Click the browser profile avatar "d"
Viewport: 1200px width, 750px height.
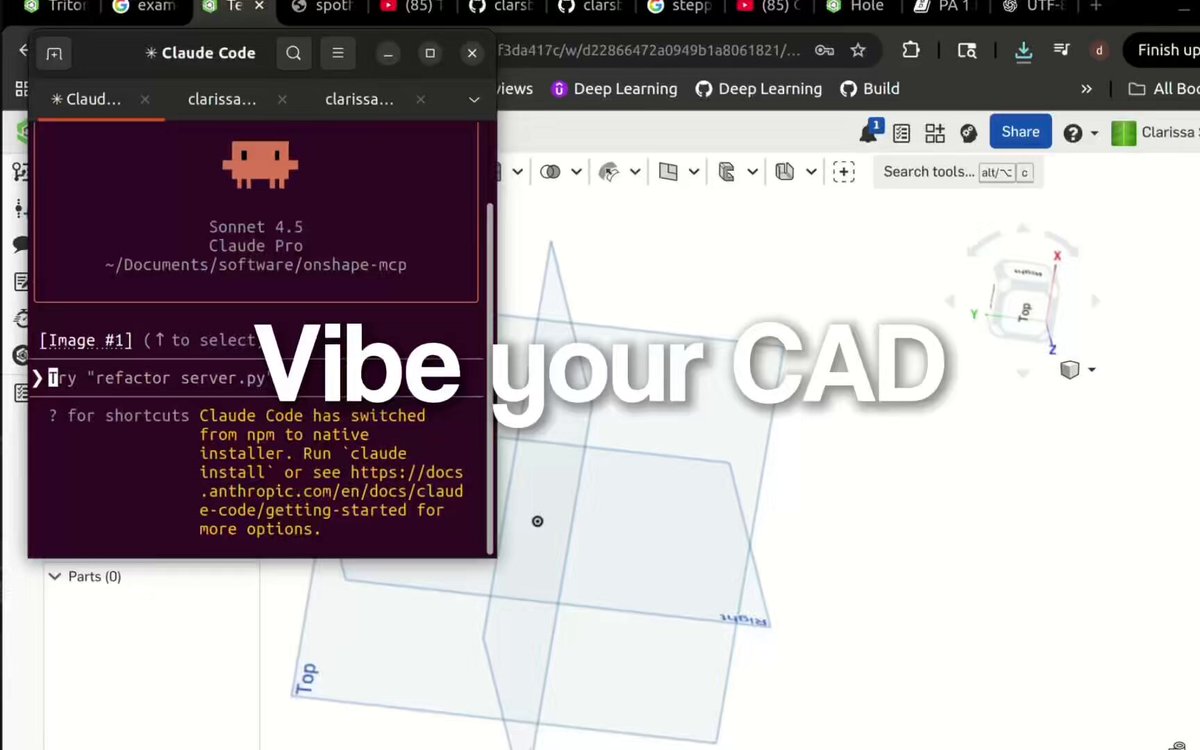(x=1099, y=50)
